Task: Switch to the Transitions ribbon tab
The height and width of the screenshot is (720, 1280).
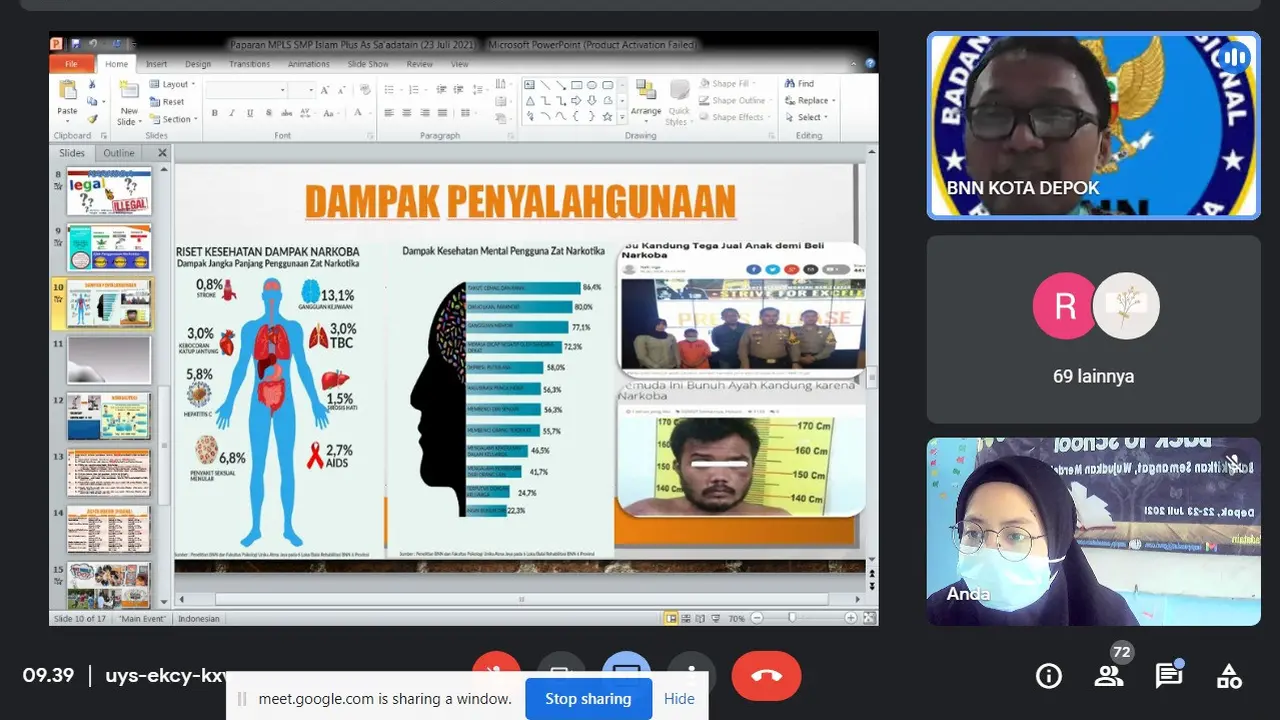Action: point(249,64)
